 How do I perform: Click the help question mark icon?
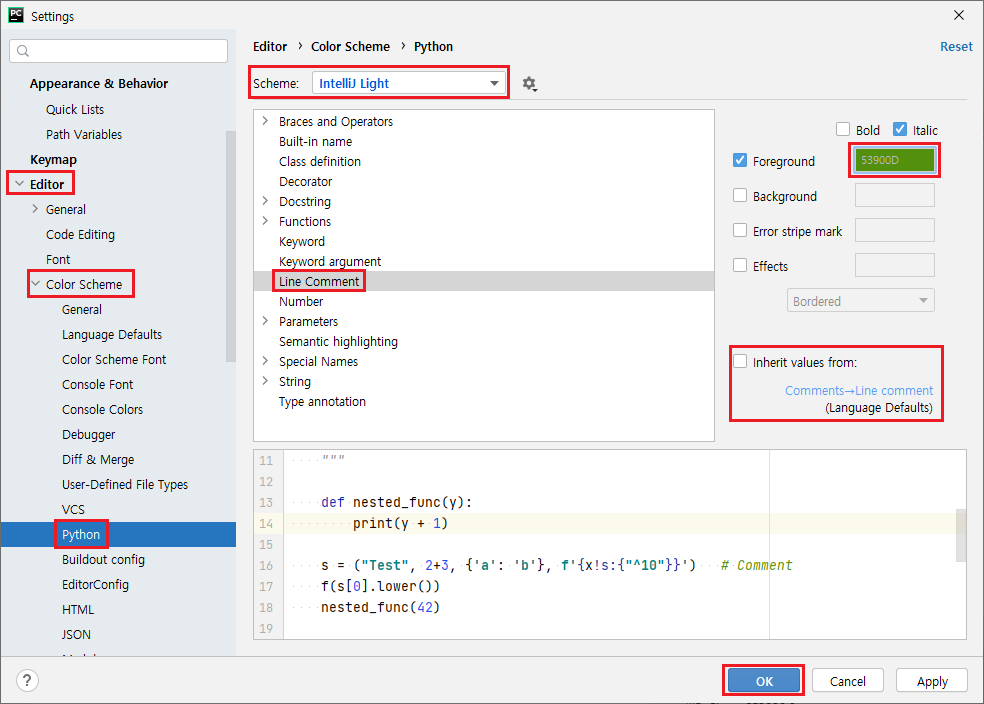[27, 681]
